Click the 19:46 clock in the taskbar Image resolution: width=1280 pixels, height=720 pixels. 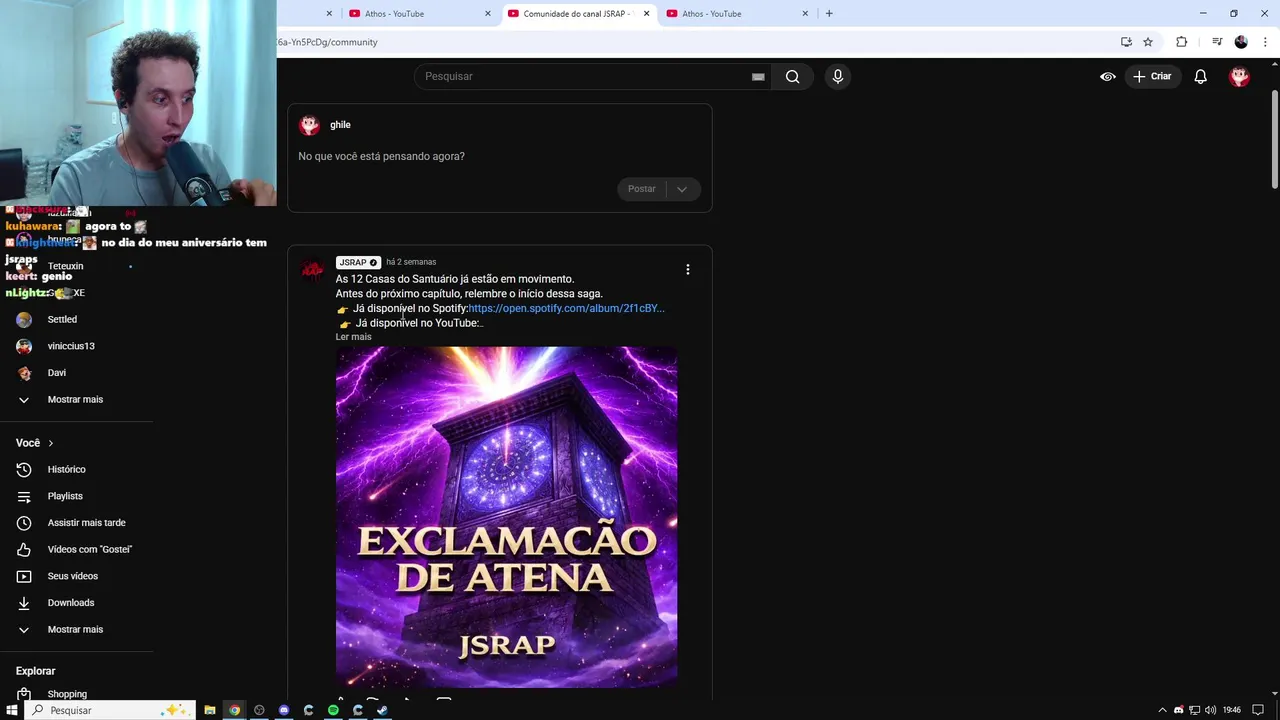pos(1232,710)
